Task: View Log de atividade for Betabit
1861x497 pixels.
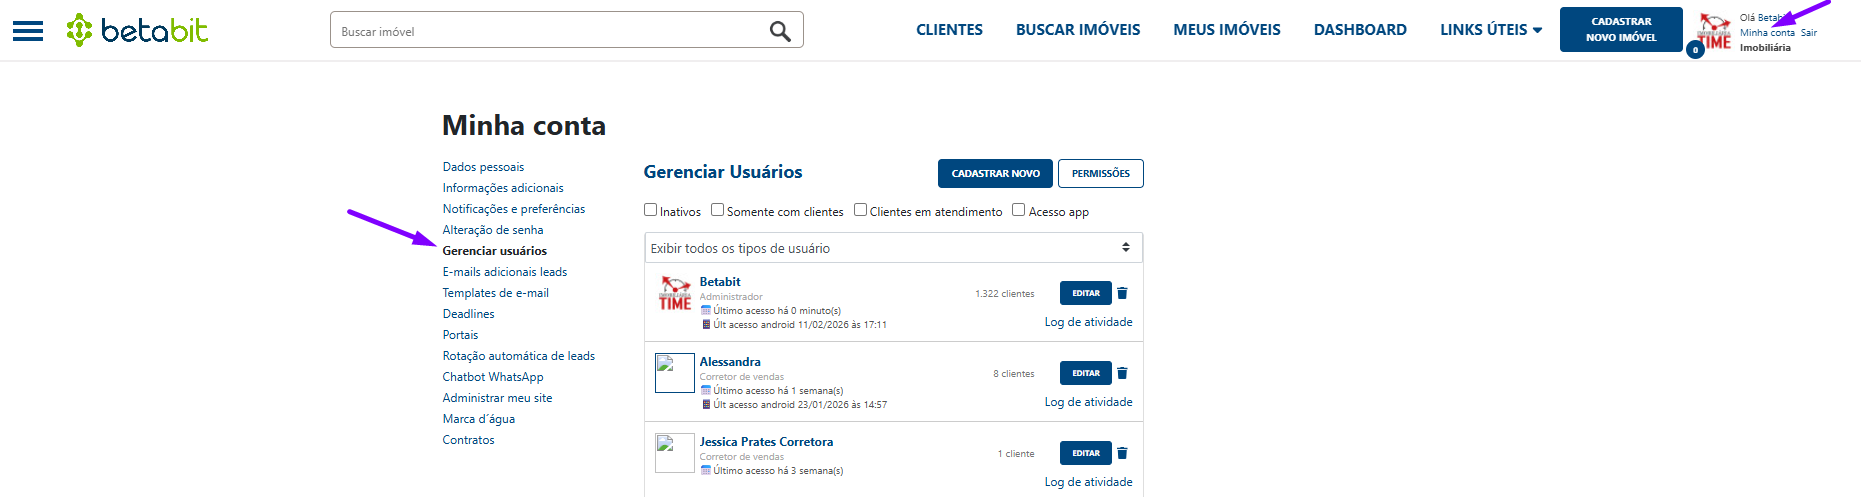Action: point(1088,322)
